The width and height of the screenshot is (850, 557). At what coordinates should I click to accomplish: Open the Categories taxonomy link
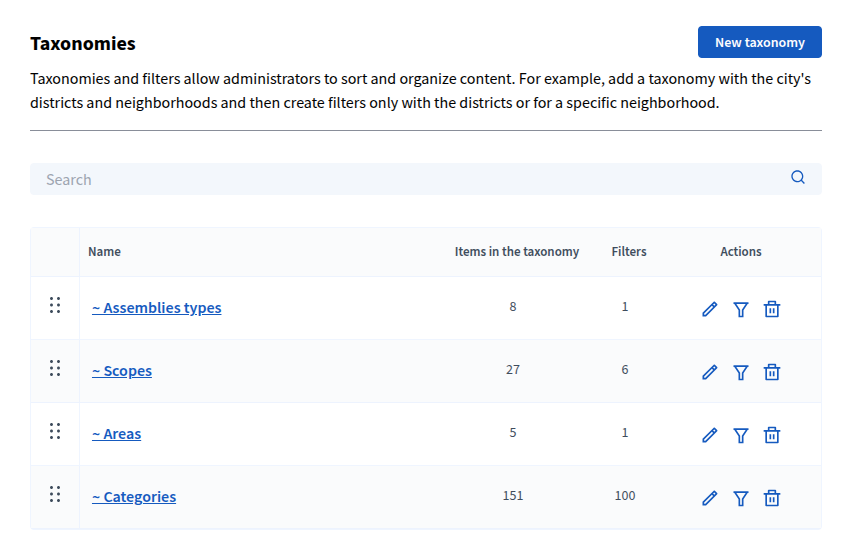(134, 497)
